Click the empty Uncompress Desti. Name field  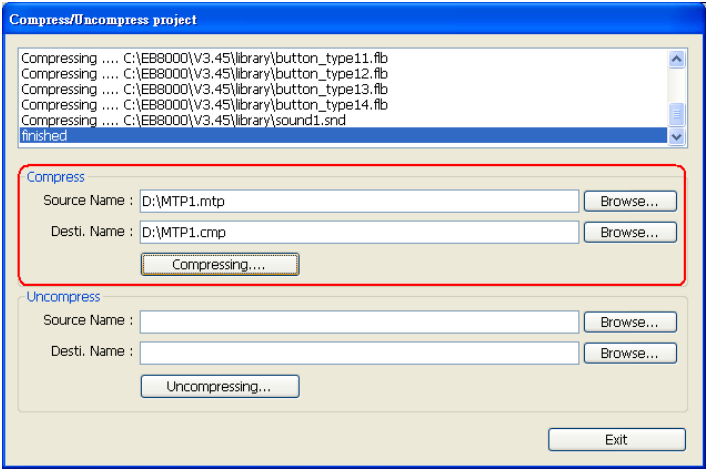pos(359,353)
